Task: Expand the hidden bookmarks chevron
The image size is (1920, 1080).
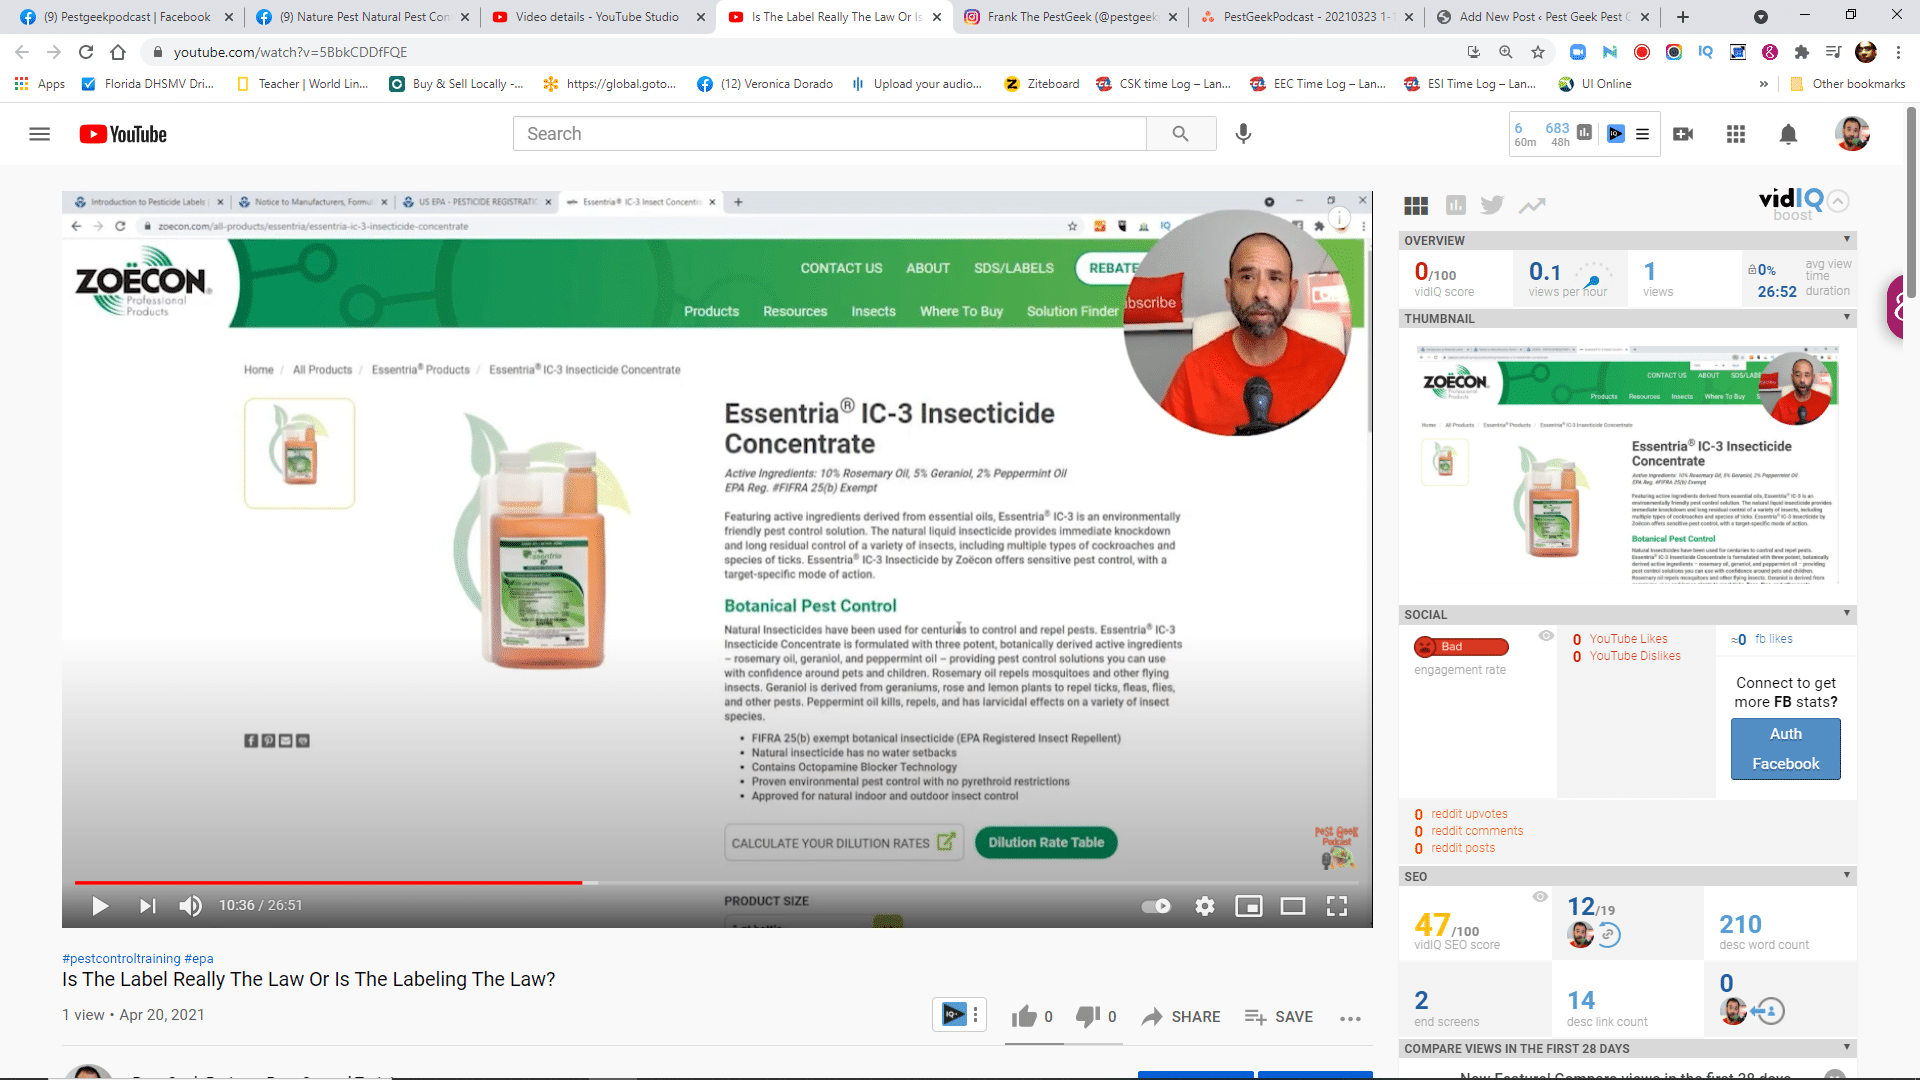Action: (1763, 84)
